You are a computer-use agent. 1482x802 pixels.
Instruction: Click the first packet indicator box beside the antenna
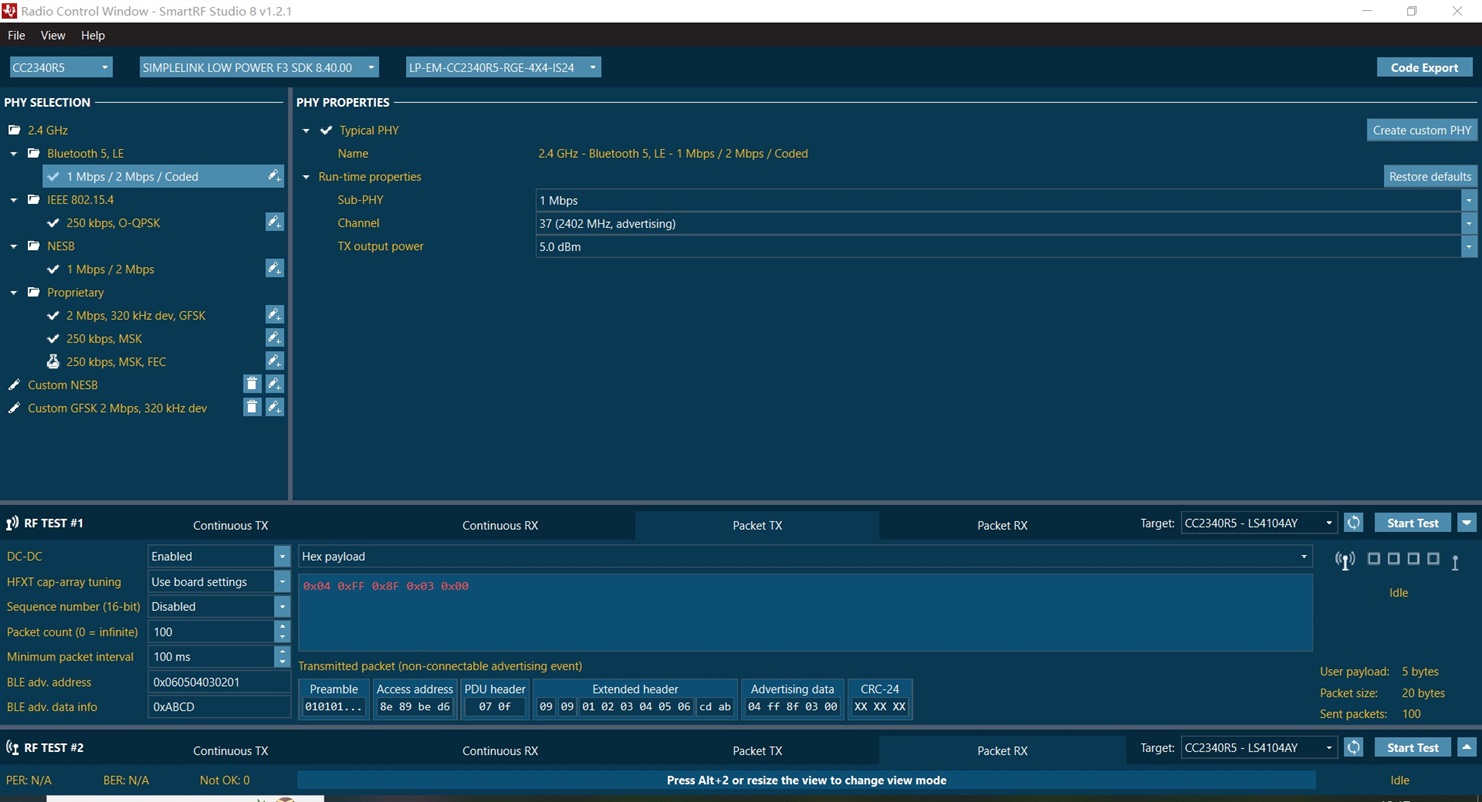(x=1374, y=559)
